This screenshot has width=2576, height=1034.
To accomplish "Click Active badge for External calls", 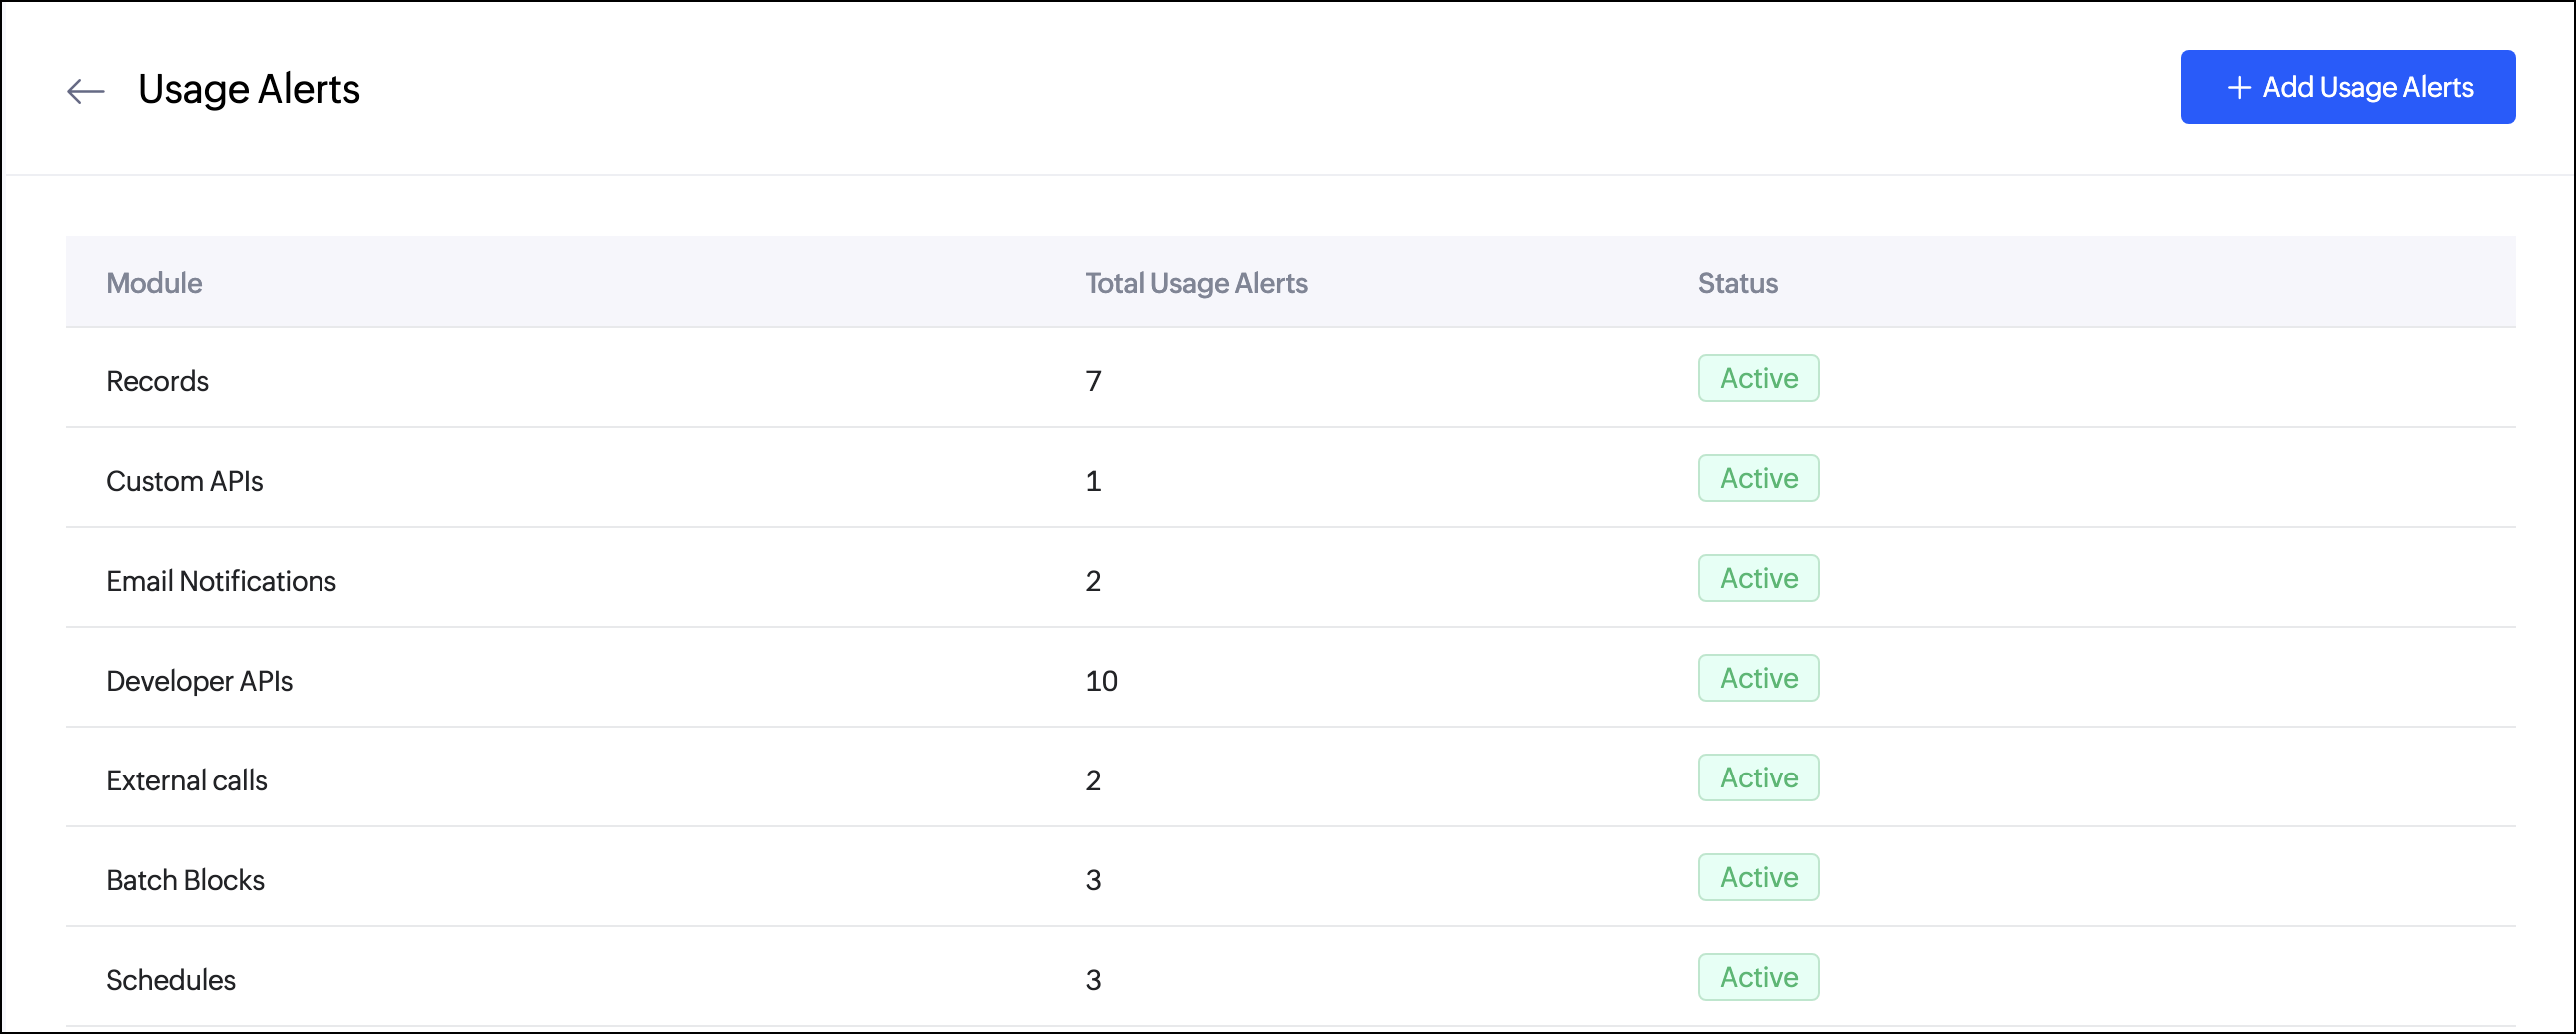I will pyautogui.click(x=1758, y=778).
